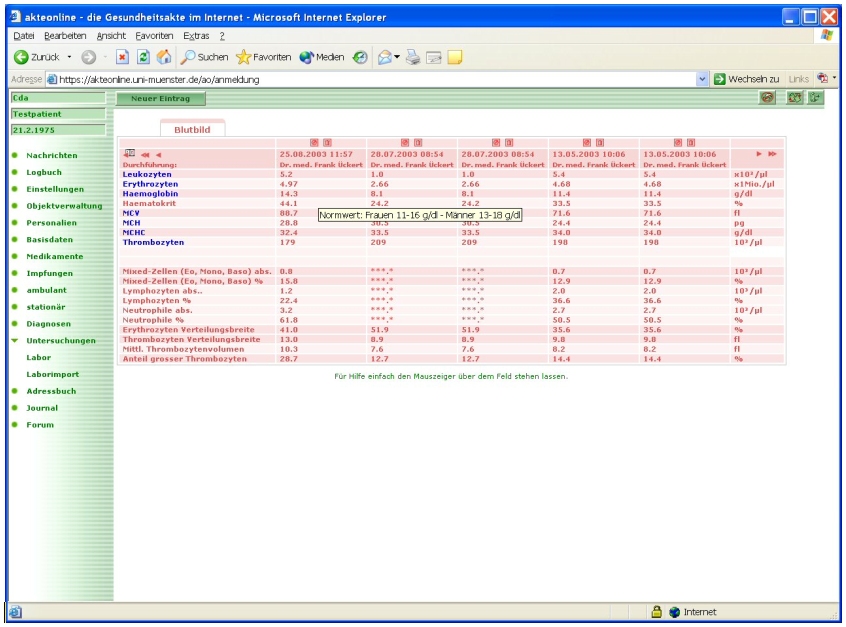
Task: Open Logbuch in the sidebar
Action: (x=44, y=172)
